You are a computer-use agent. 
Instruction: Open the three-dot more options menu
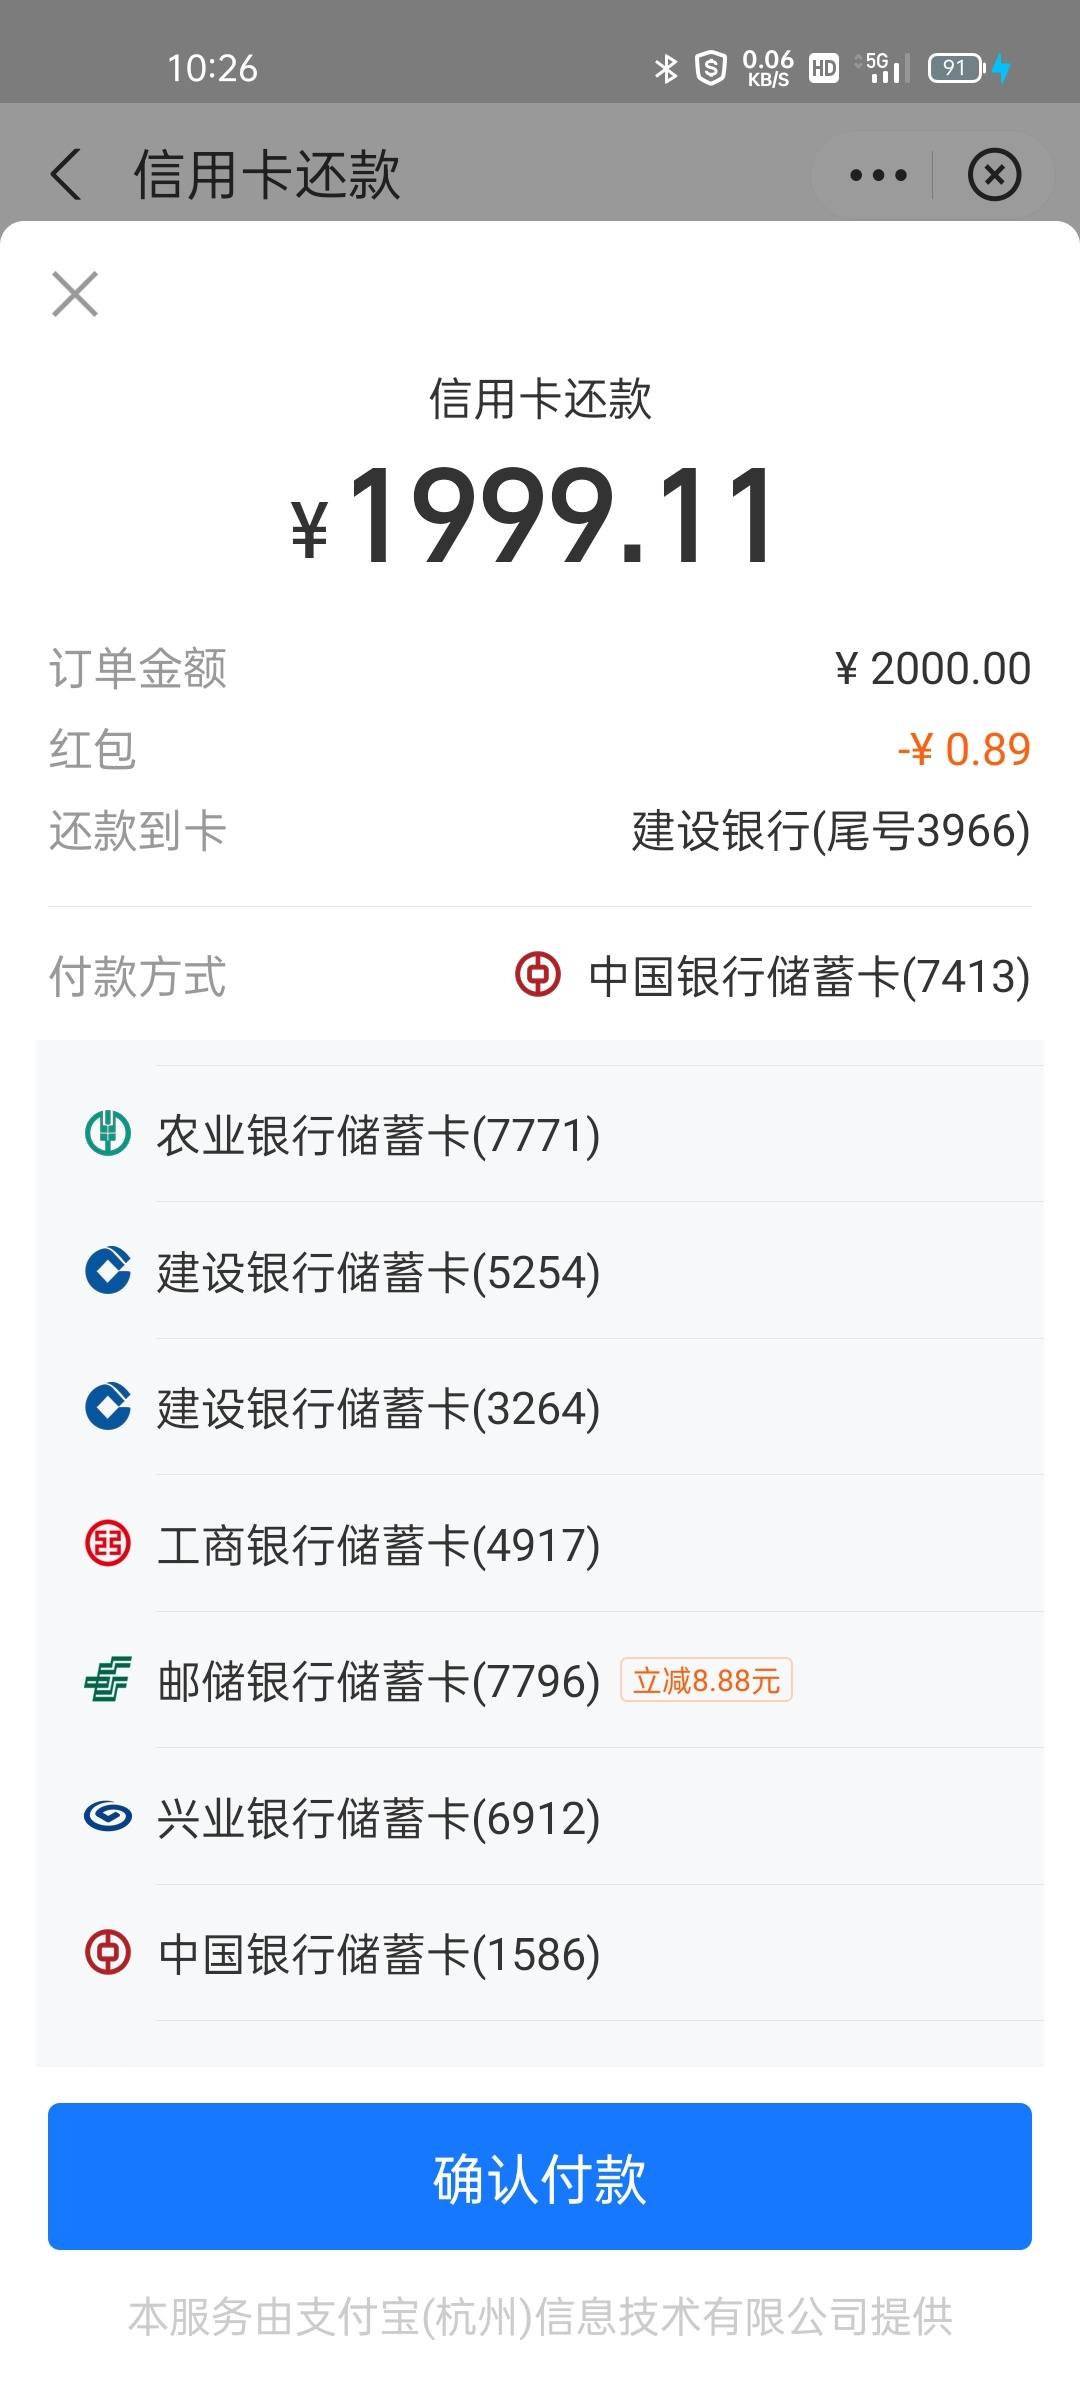tap(877, 175)
